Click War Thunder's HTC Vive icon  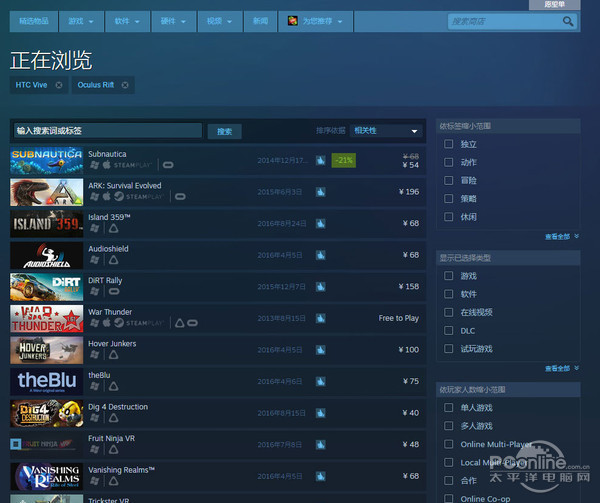[x=179, y=323]
